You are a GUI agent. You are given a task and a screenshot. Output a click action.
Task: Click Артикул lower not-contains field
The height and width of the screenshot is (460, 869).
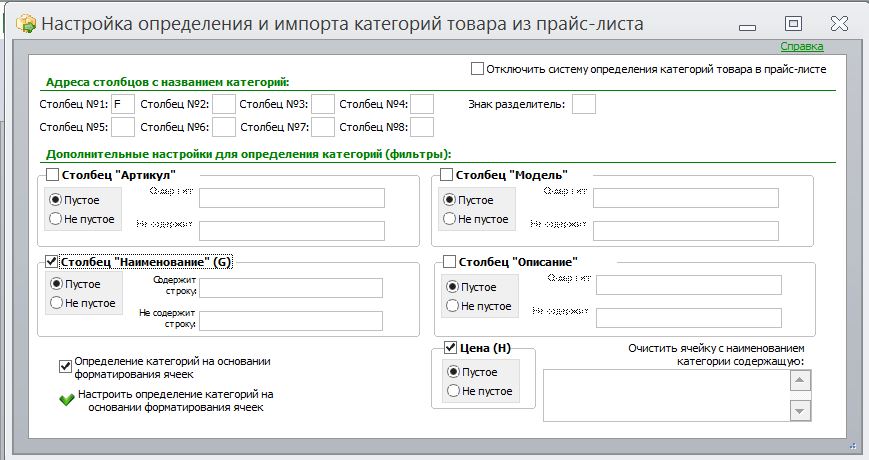(x=292, y=231)
